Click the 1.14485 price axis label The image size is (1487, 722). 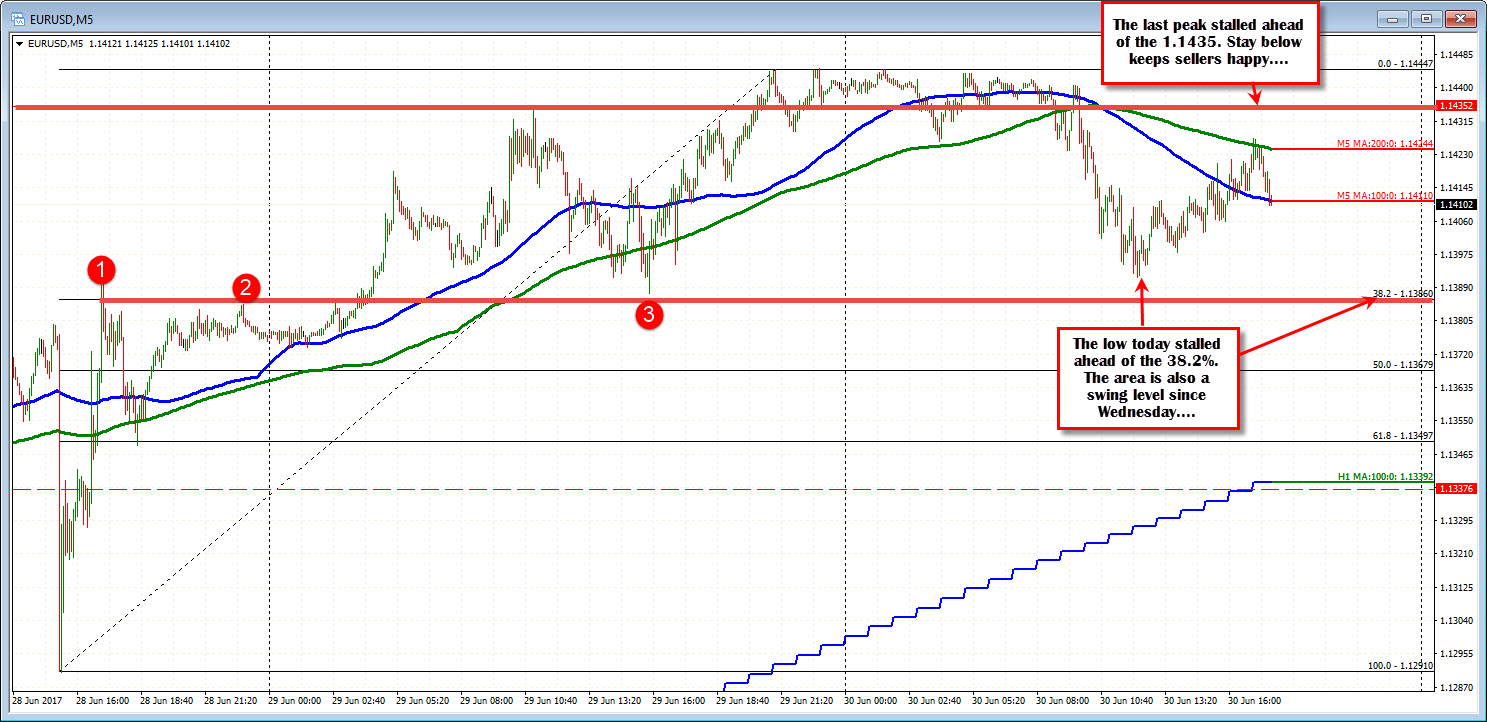tap(1455, 55)
